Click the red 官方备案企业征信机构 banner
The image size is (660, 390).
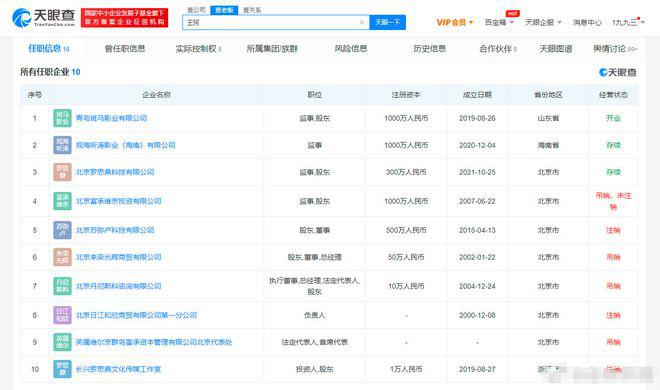124,18
